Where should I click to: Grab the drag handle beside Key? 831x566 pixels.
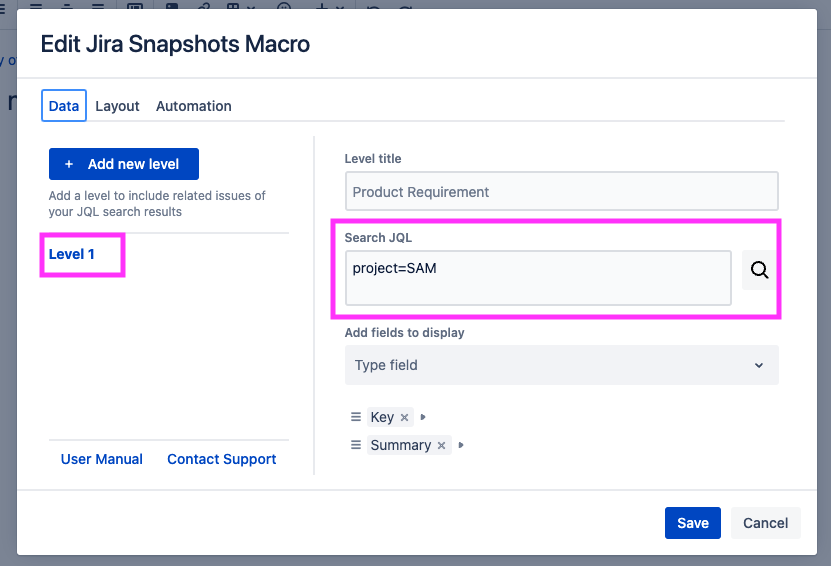coord(356,417)
